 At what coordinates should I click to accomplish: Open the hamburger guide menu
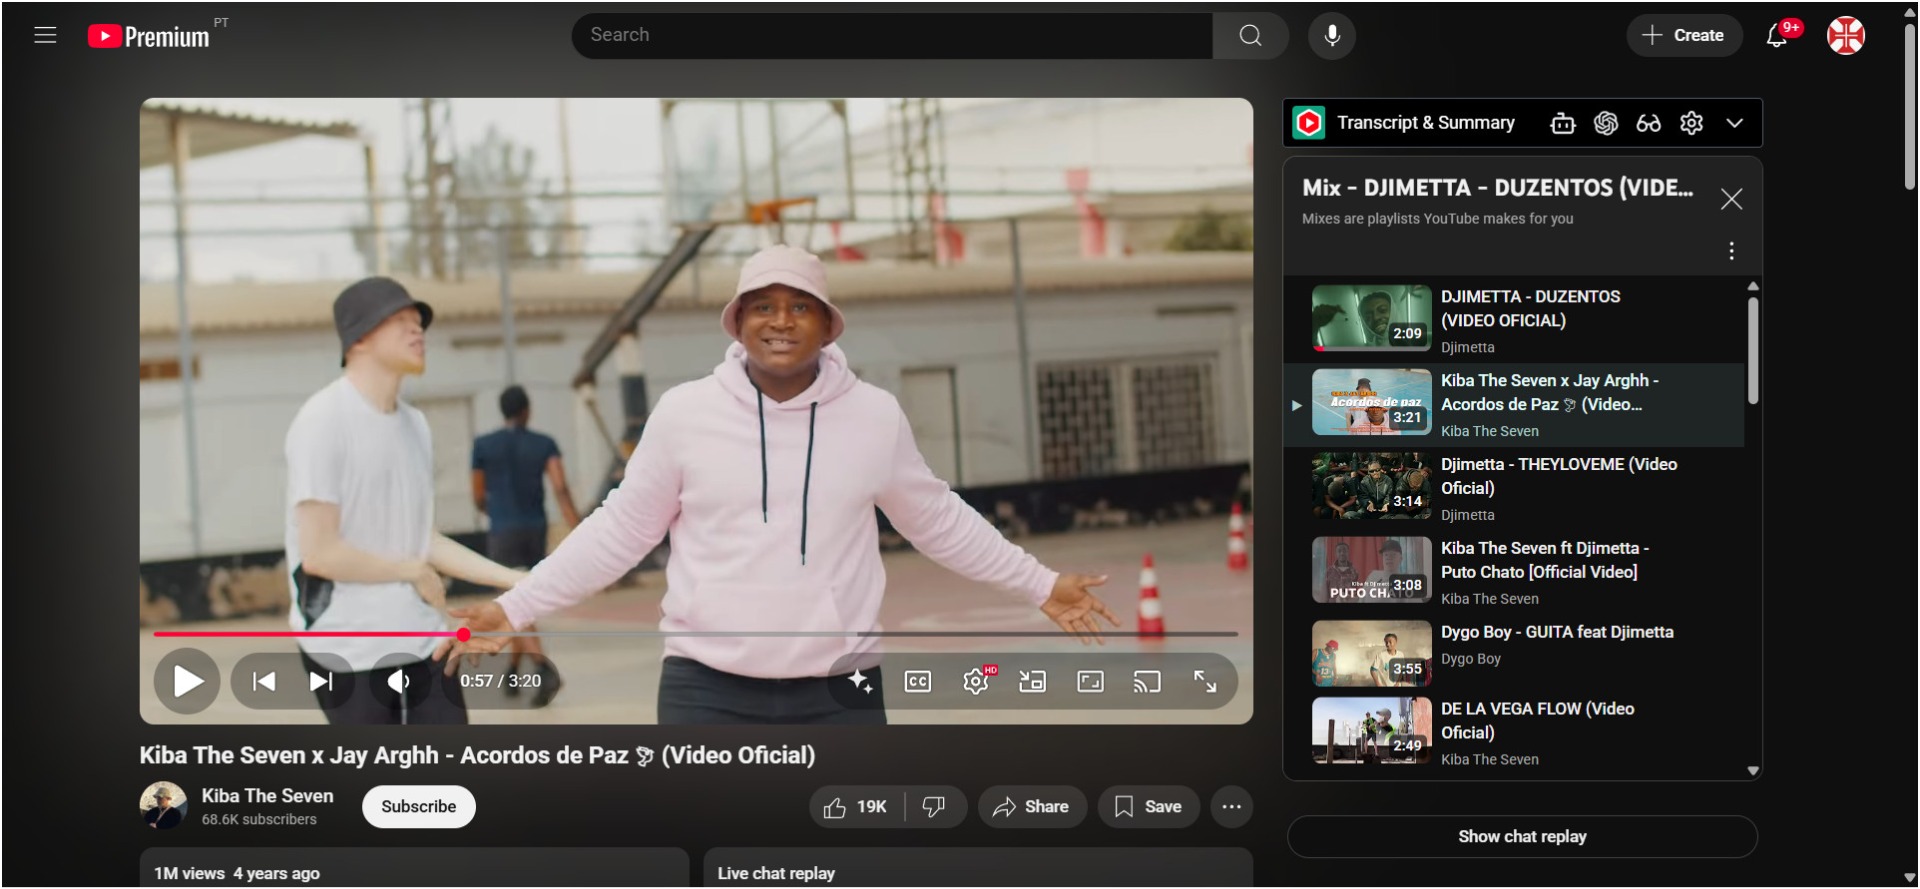click(45, 36)
